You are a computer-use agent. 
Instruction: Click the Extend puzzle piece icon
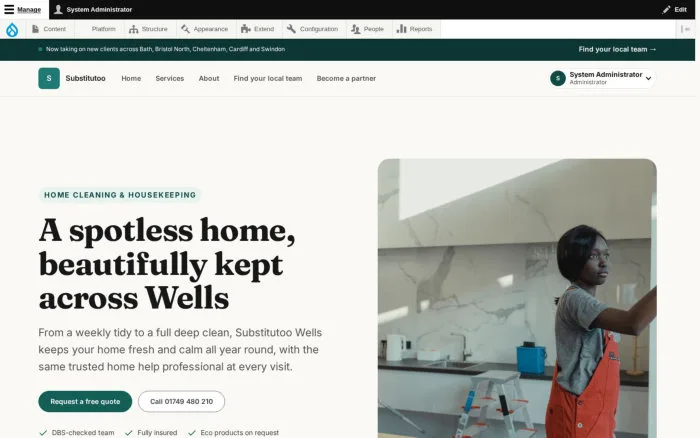point(246,29)
